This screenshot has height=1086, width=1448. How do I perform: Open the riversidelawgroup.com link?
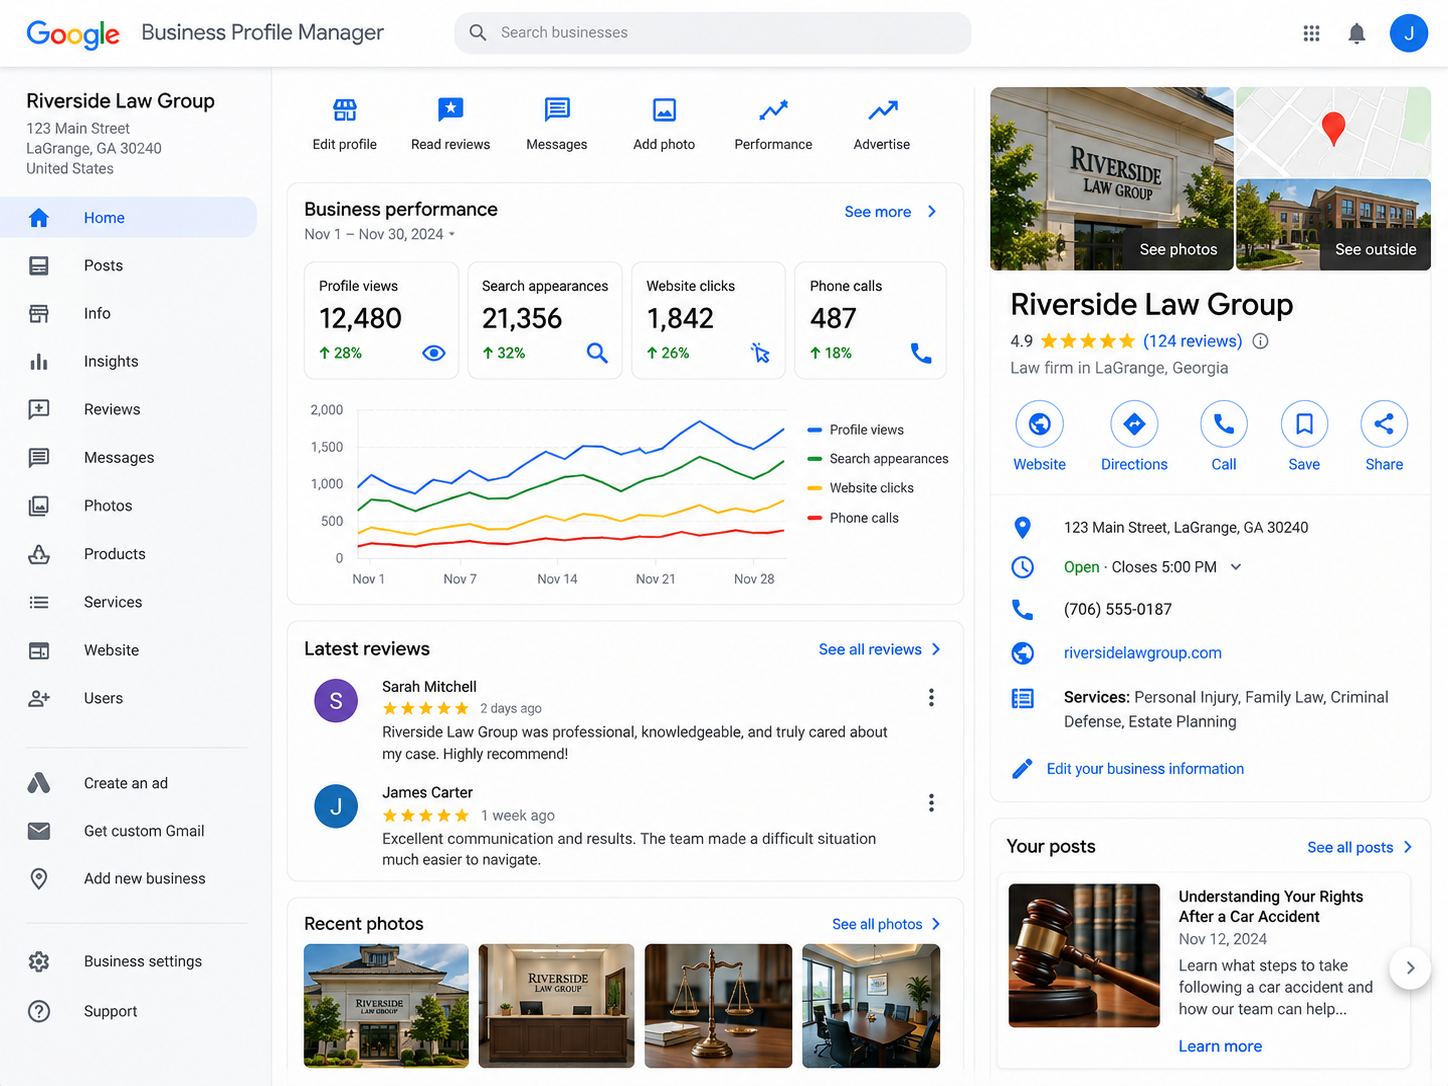click(x=1143, y=653)
